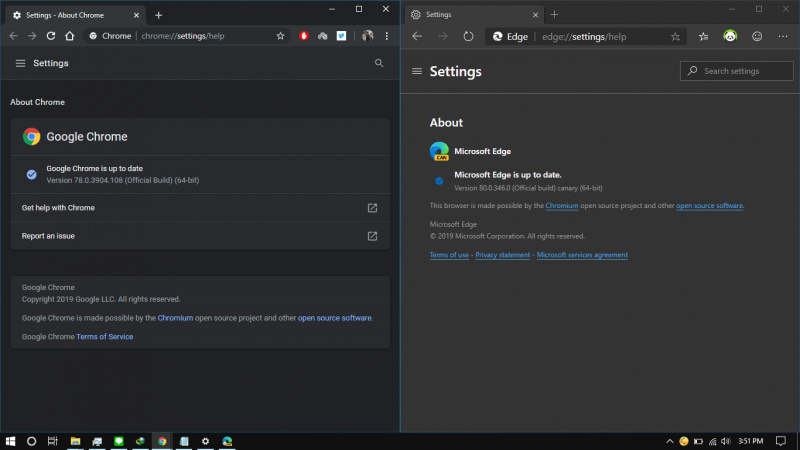Screen dimensions: 800x450
Task: Open Edge Settings hamburger menu
Action: [417, 71]
